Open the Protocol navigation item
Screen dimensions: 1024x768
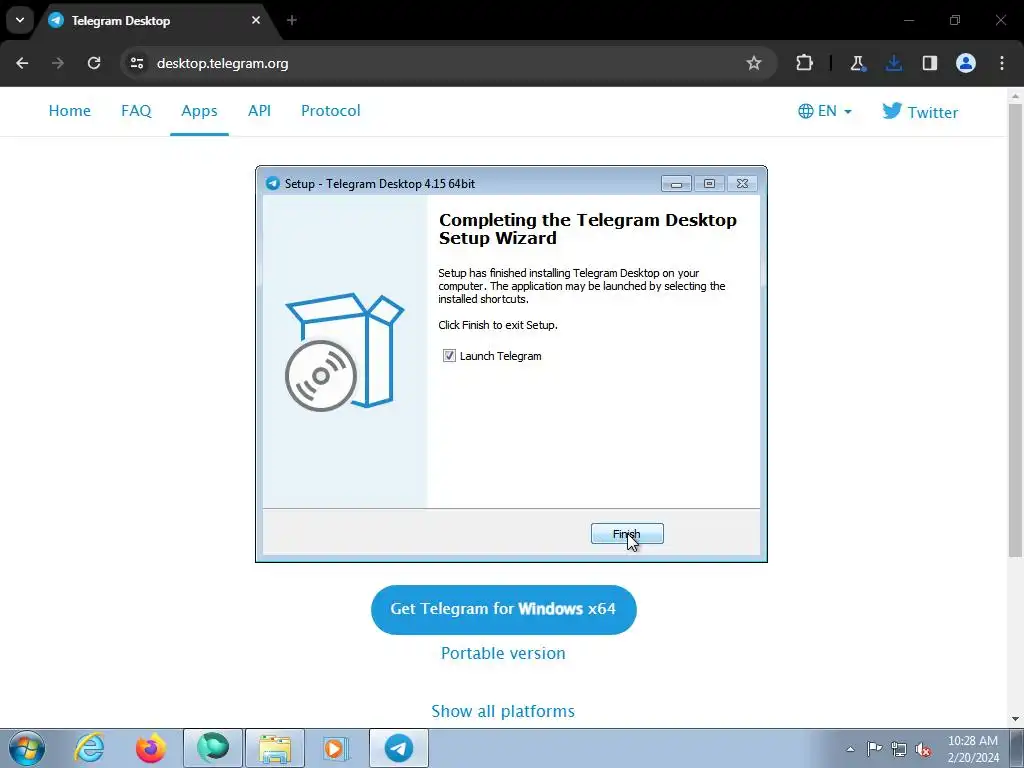pos(330,111)
